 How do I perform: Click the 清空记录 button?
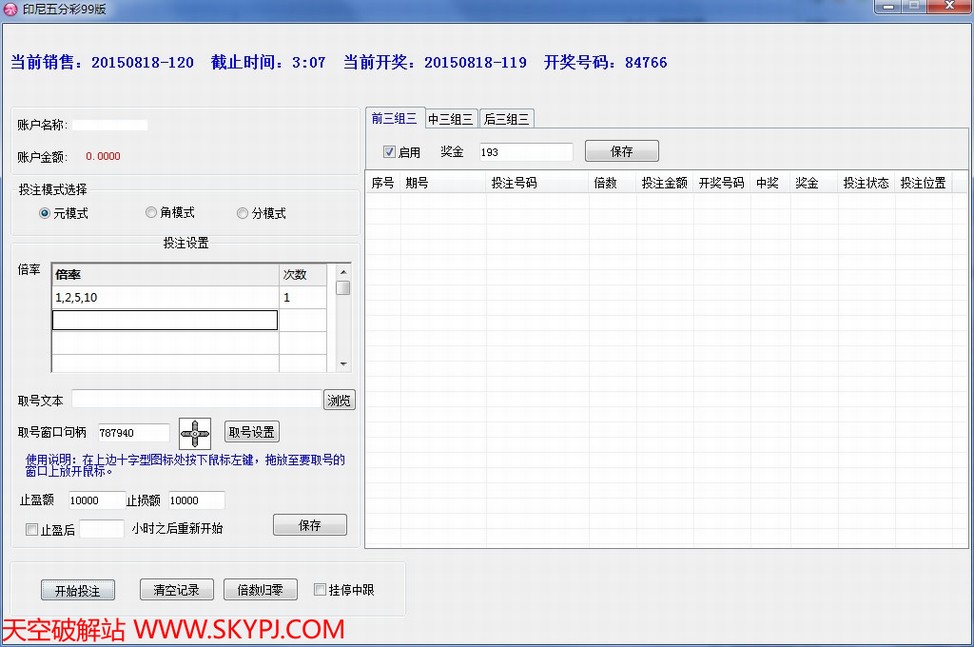177,590
